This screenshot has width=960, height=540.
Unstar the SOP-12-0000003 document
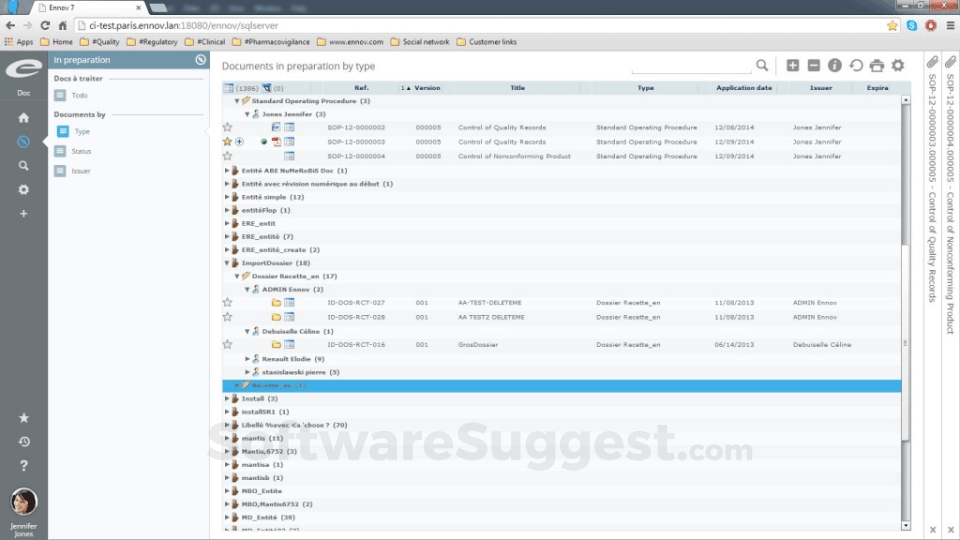click(227, 142)
